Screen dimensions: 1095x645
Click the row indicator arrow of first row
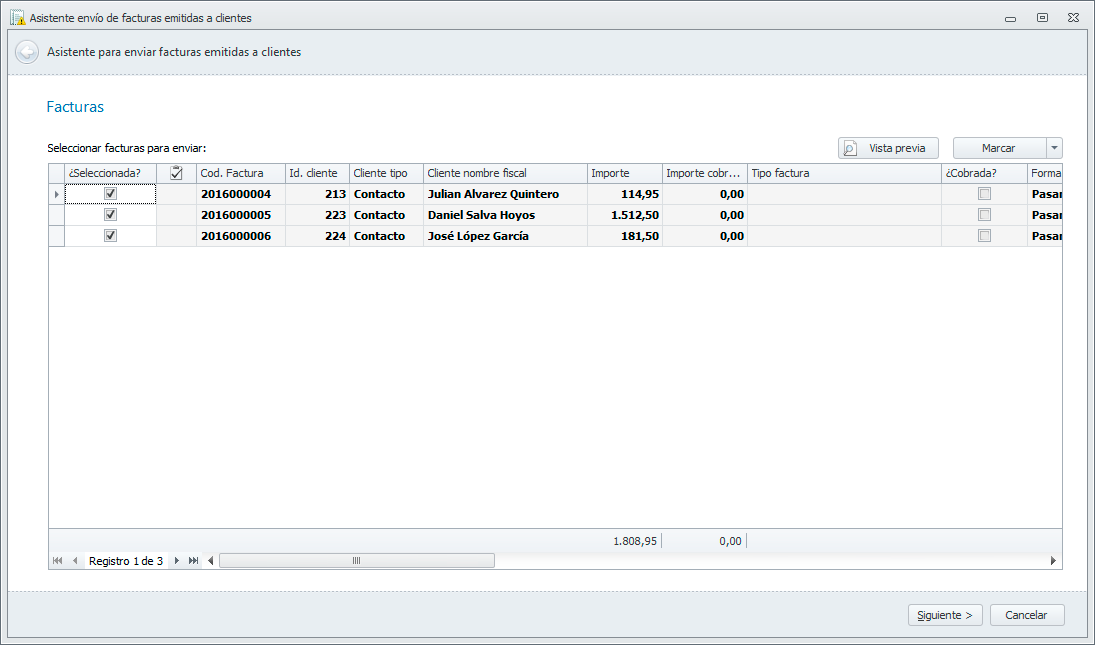click(57, 194)
